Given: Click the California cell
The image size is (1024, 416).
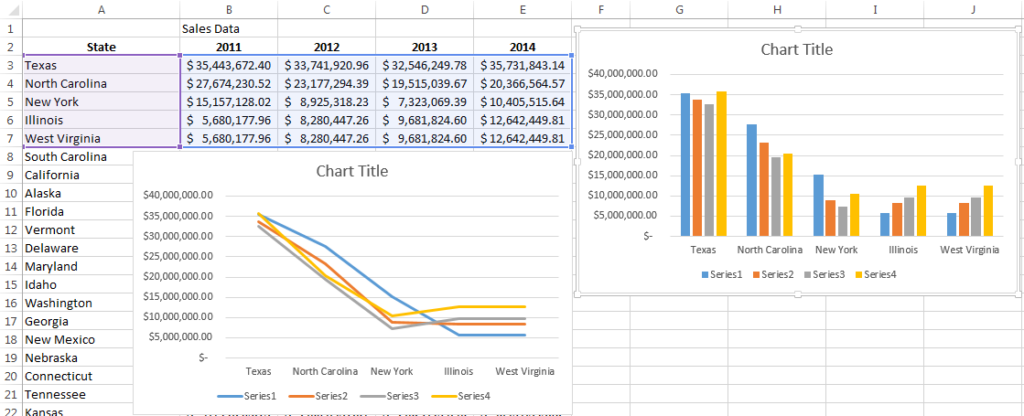Looking at the screenshot, I should [x=100, y=175].
